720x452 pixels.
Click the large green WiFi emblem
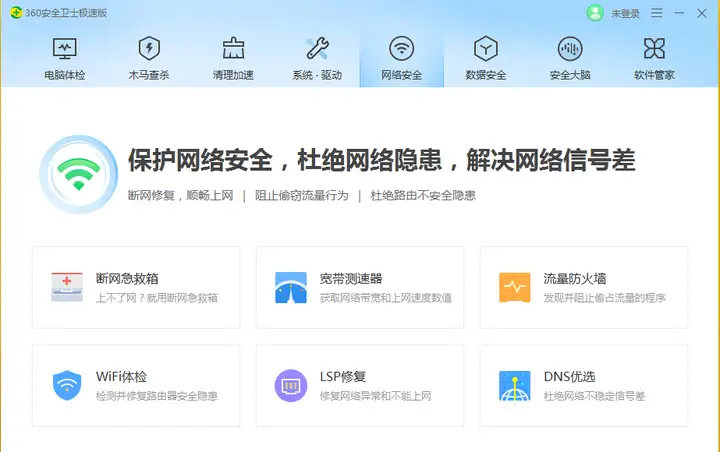click(79, 174)
